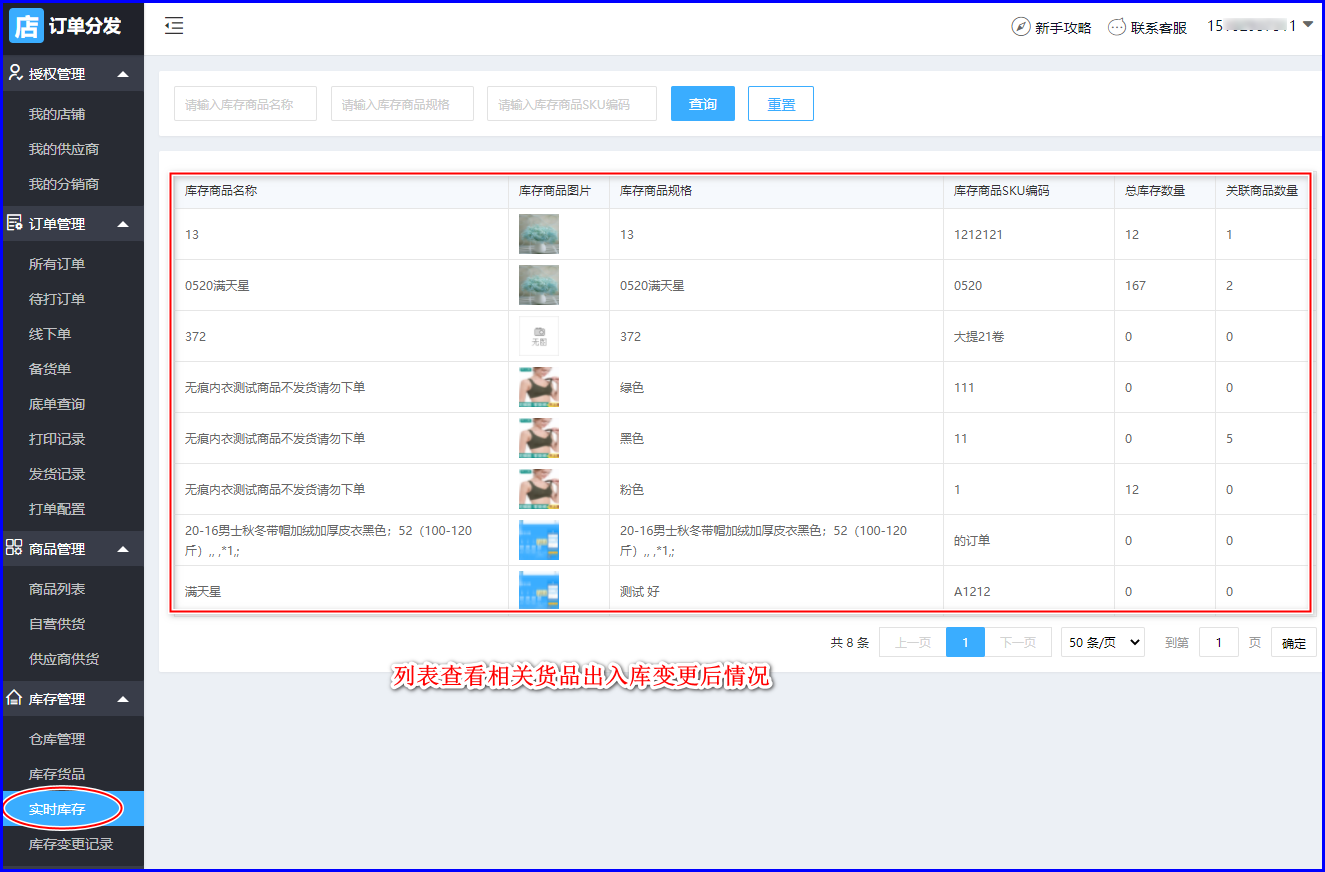Click the 店 app logo icon
Viewport: 1325px width, 872px height.
tap(26, 25)
